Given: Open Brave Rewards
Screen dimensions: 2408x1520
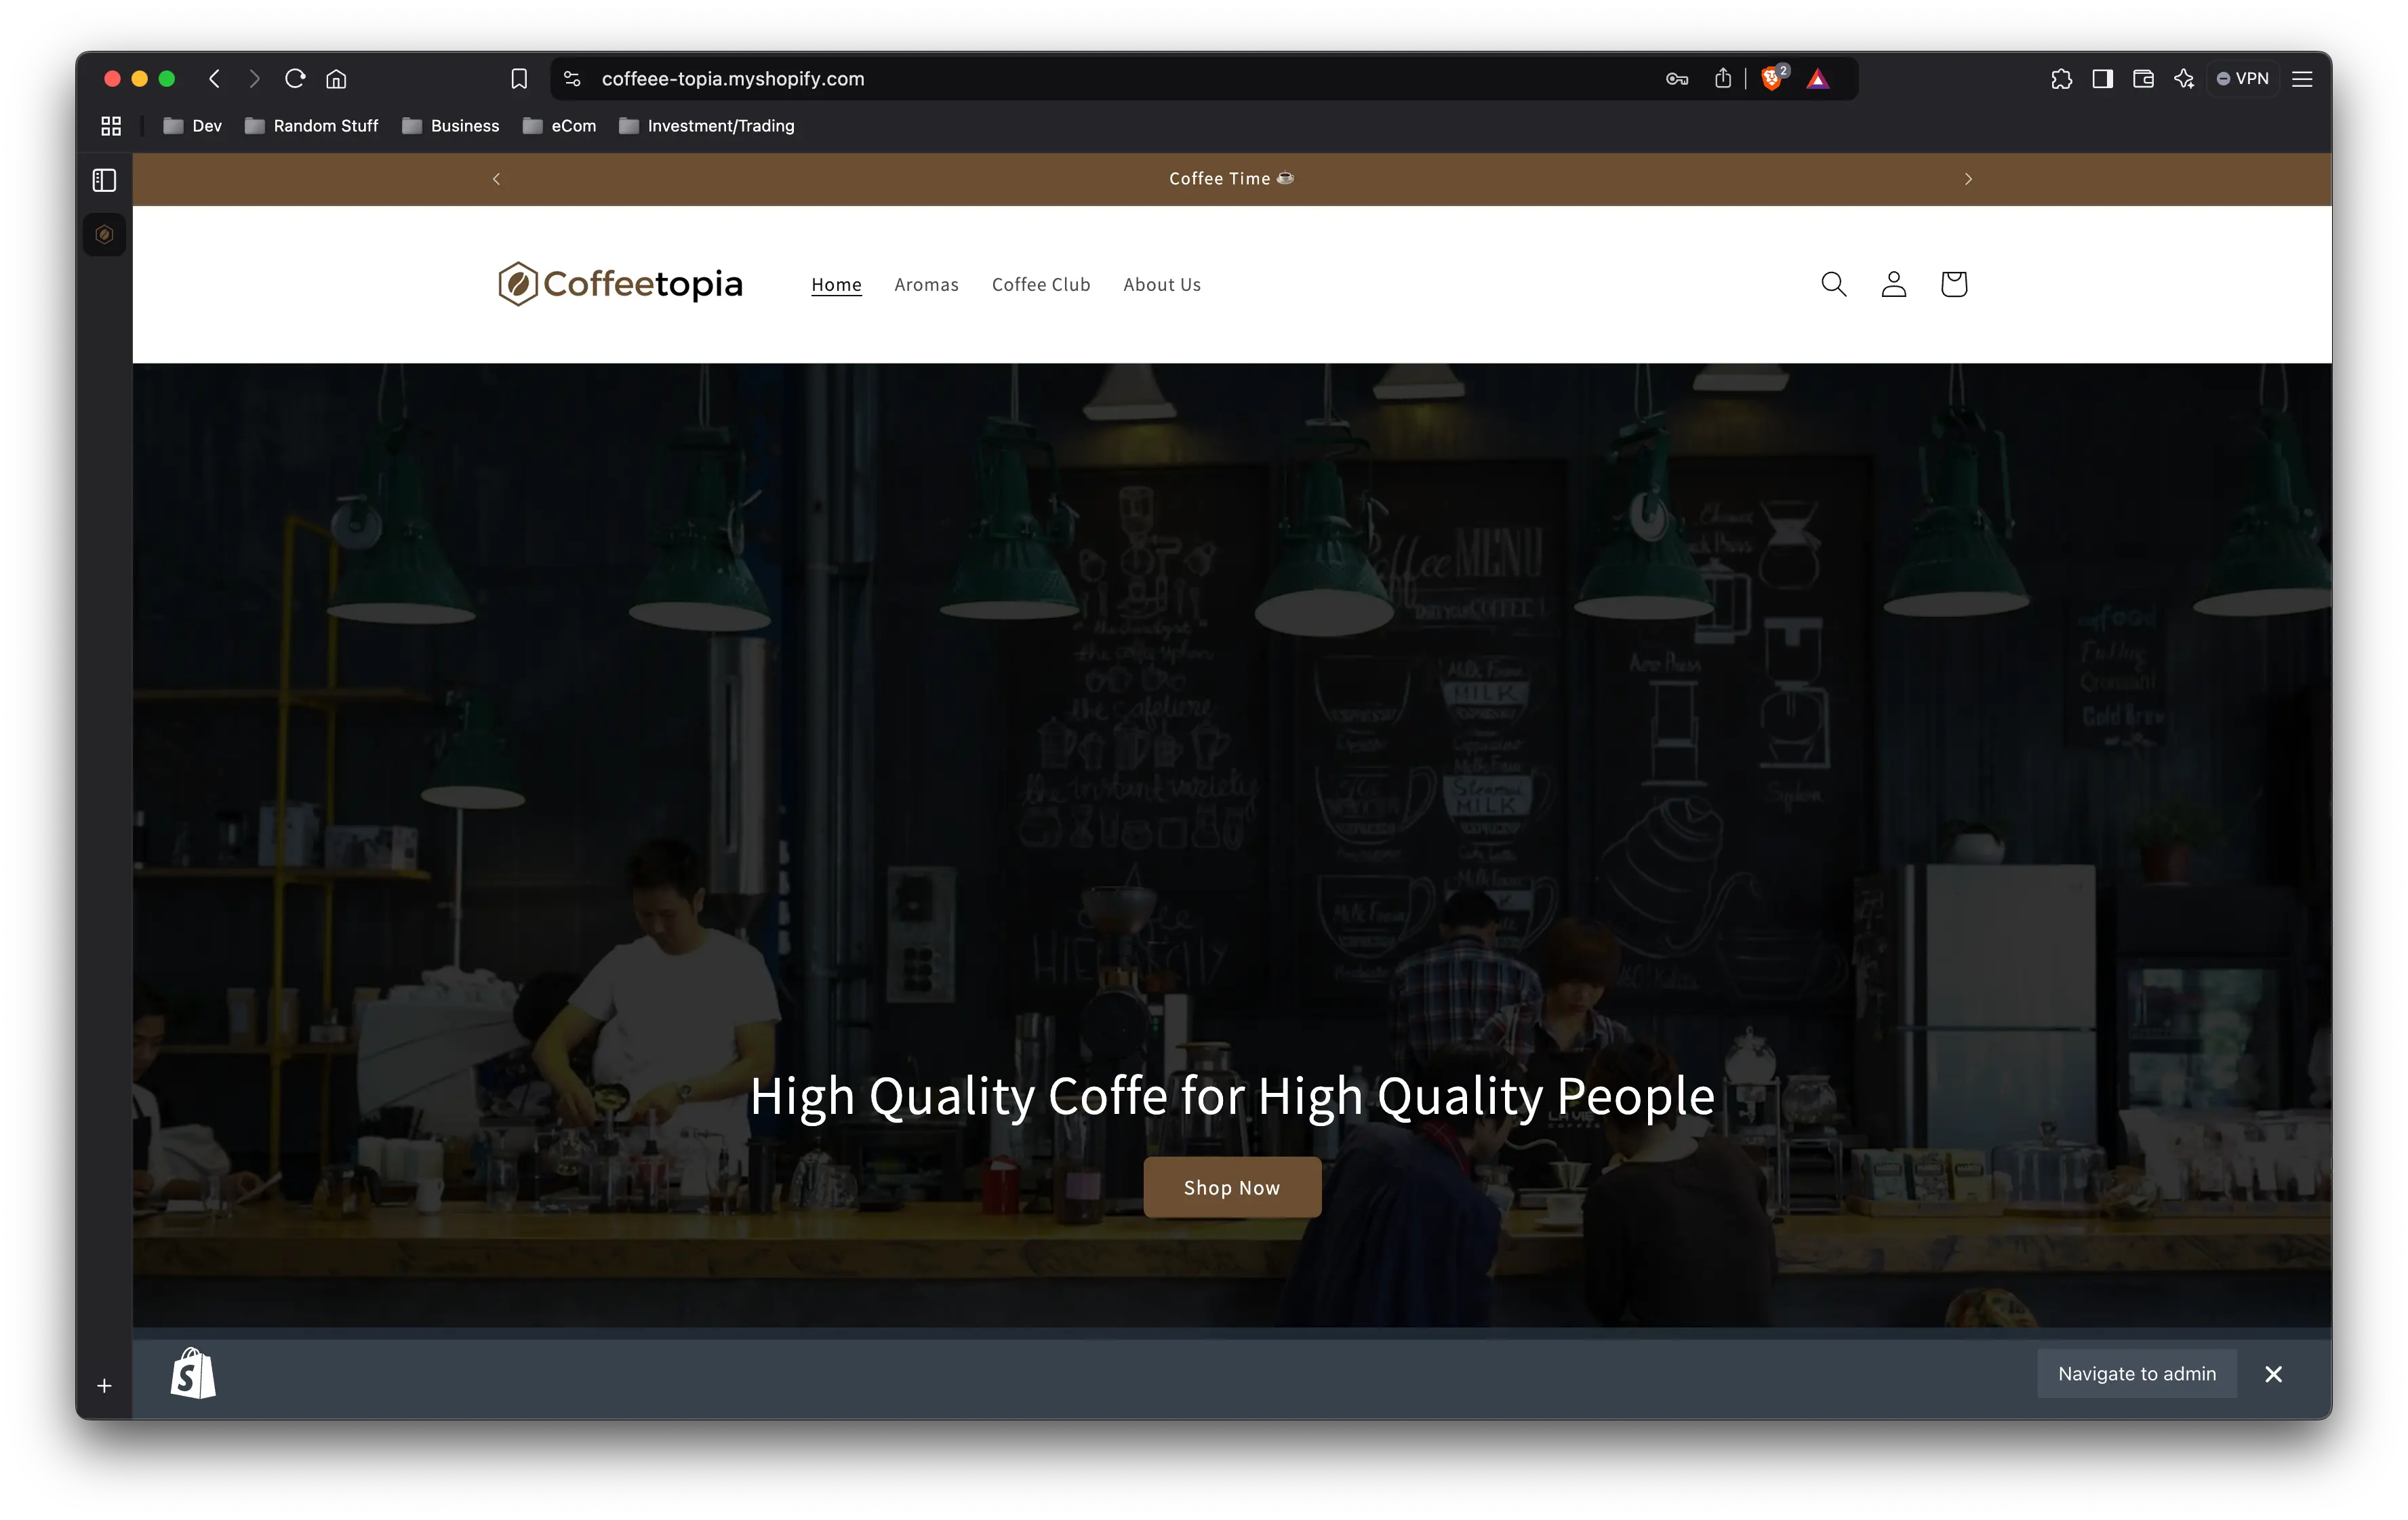Looking at the screenshot, I should [1818, 79].
